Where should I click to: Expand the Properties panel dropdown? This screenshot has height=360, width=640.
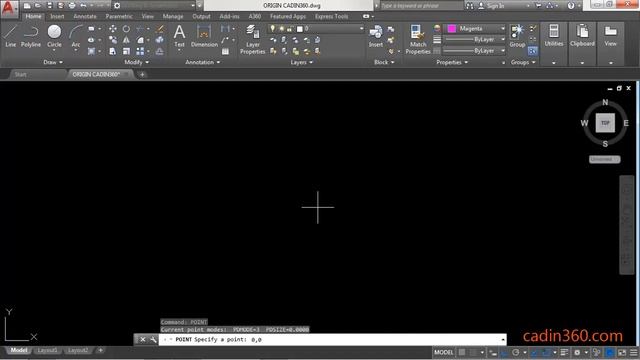coord(452,62)
